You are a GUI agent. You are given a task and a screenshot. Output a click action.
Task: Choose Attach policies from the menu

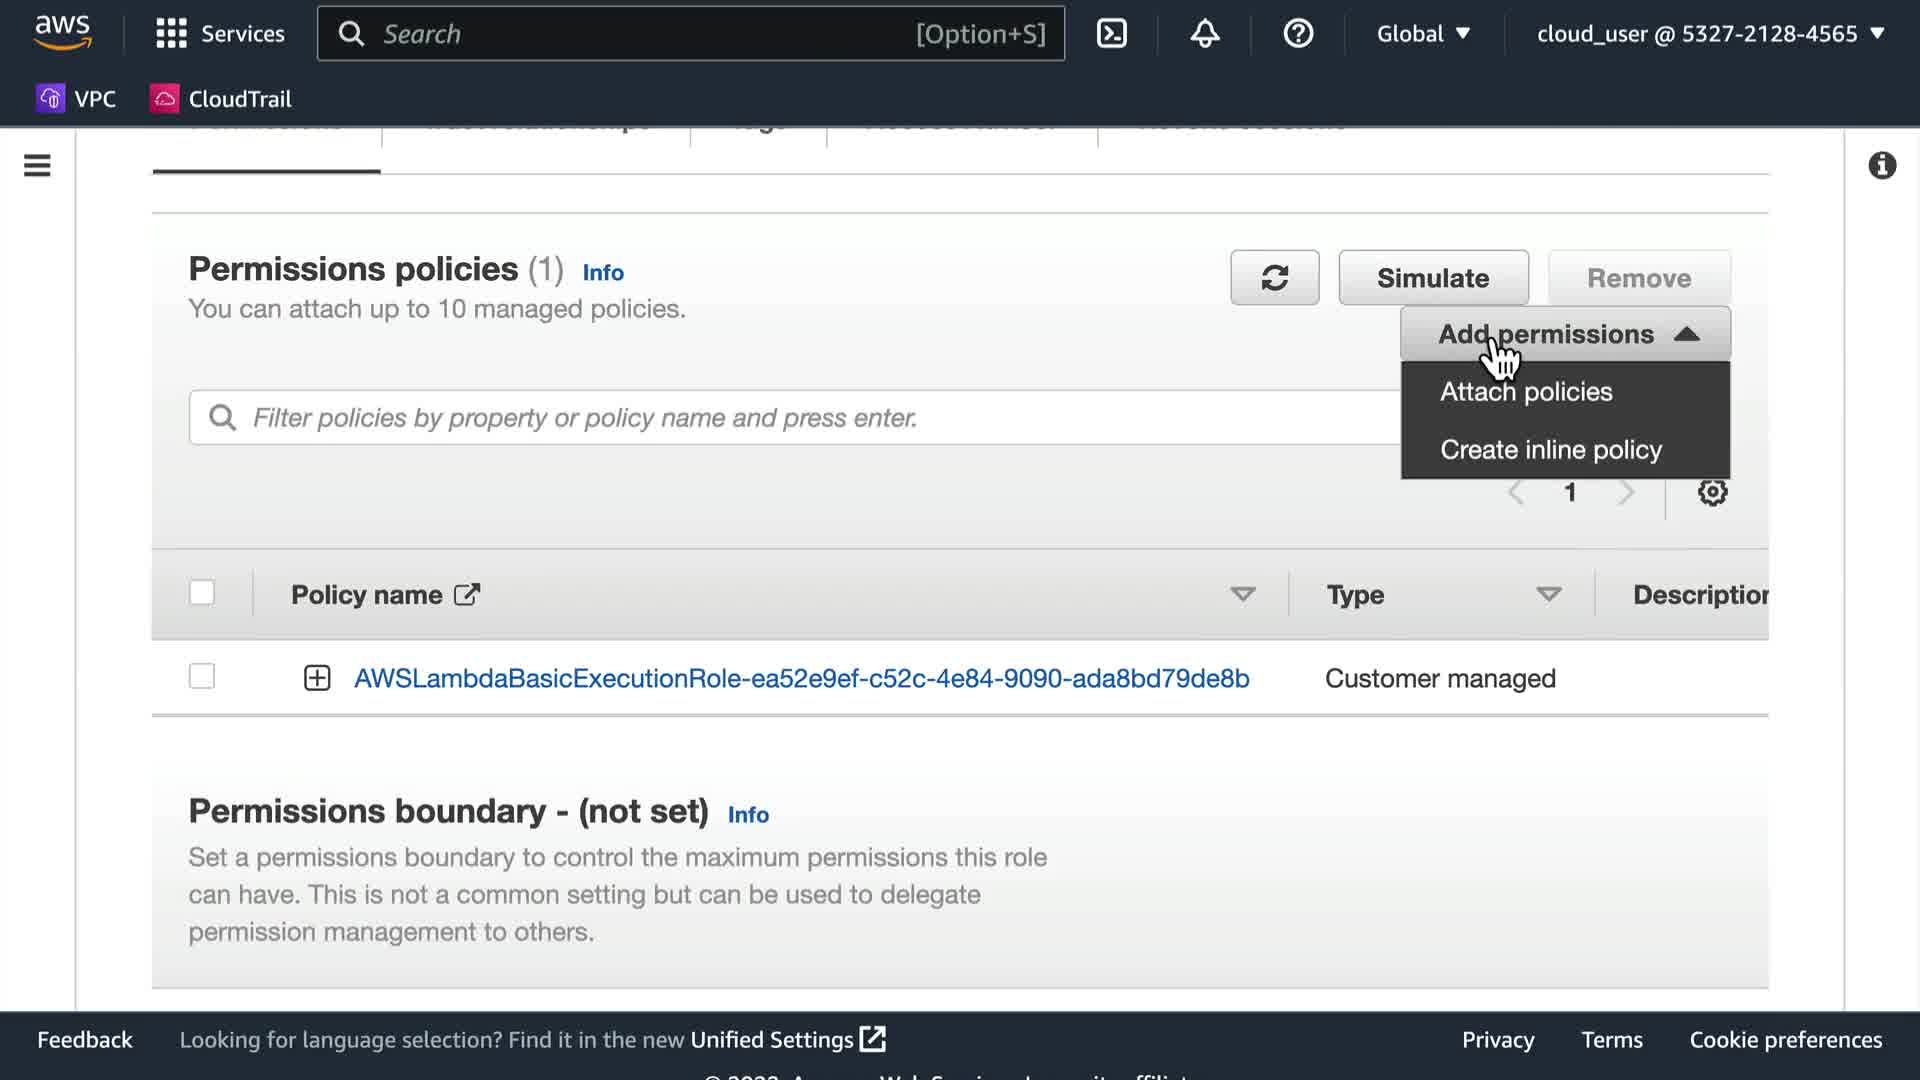click(1526, 392)
